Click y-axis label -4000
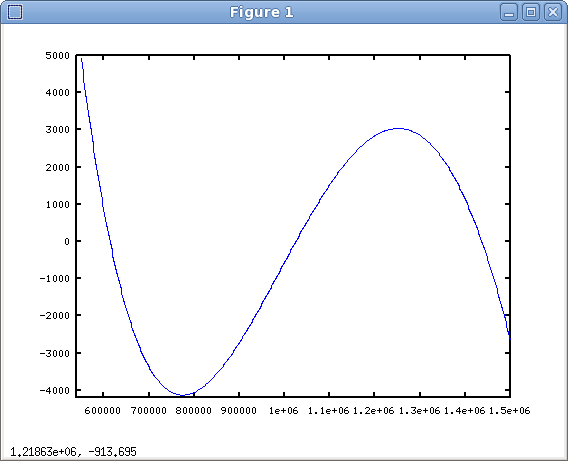This screenshot has height=461, width=568. pos(55,391)
